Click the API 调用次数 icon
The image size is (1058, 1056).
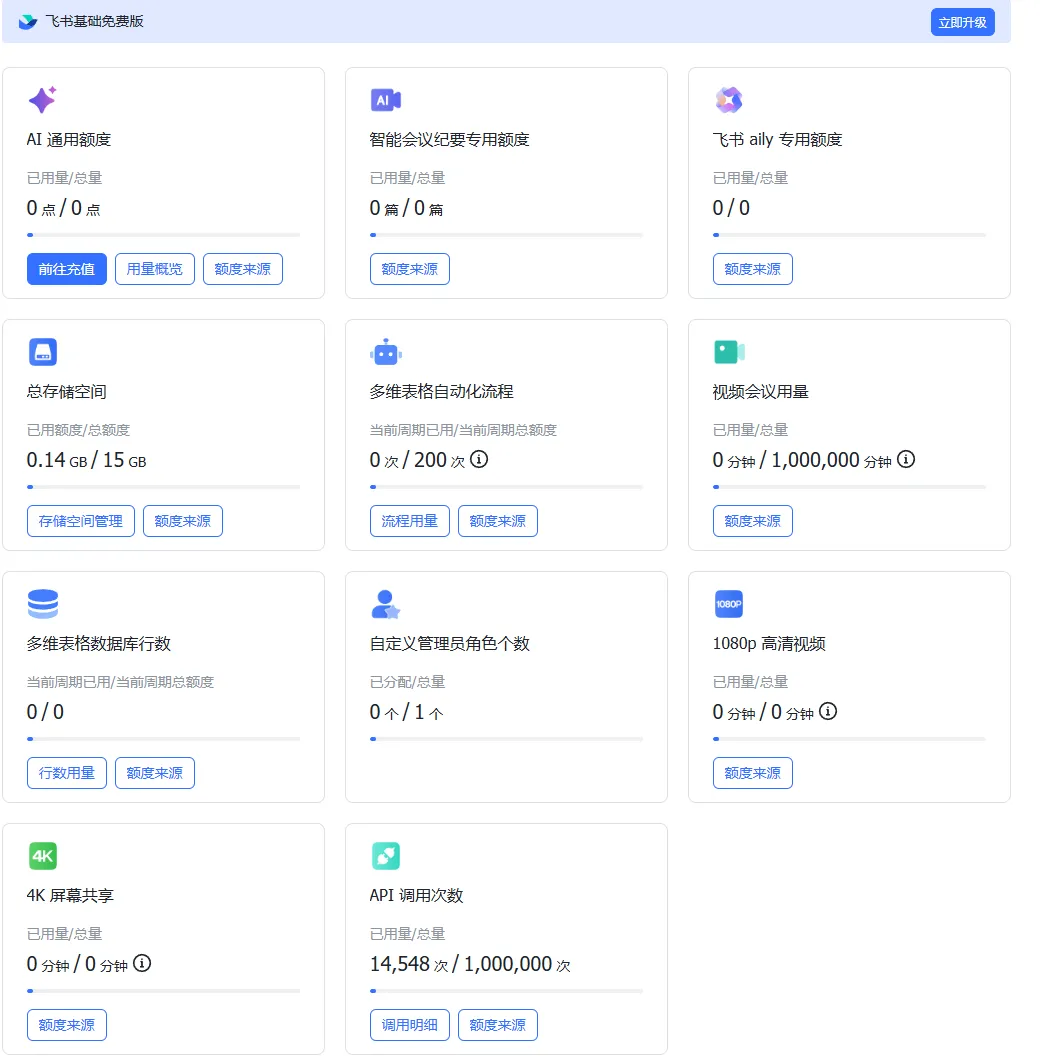(x=385, y=856)
